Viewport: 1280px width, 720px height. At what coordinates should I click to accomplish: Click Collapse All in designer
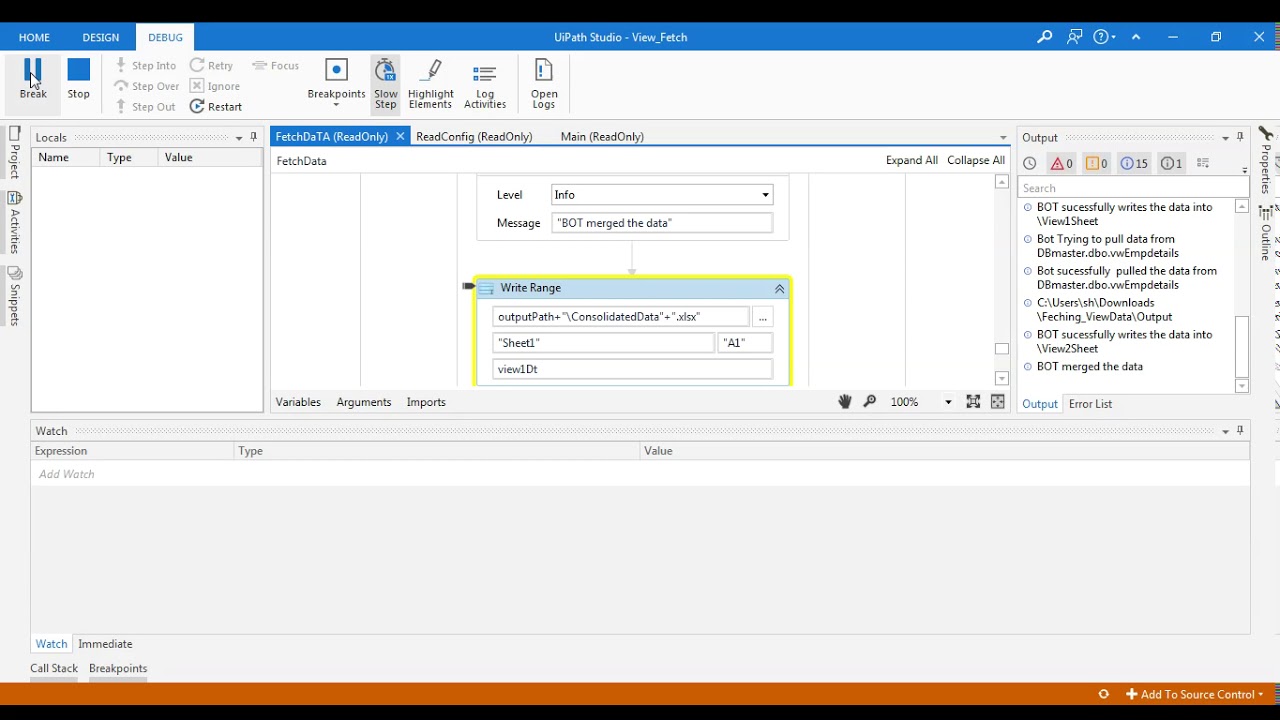point(976,160)
